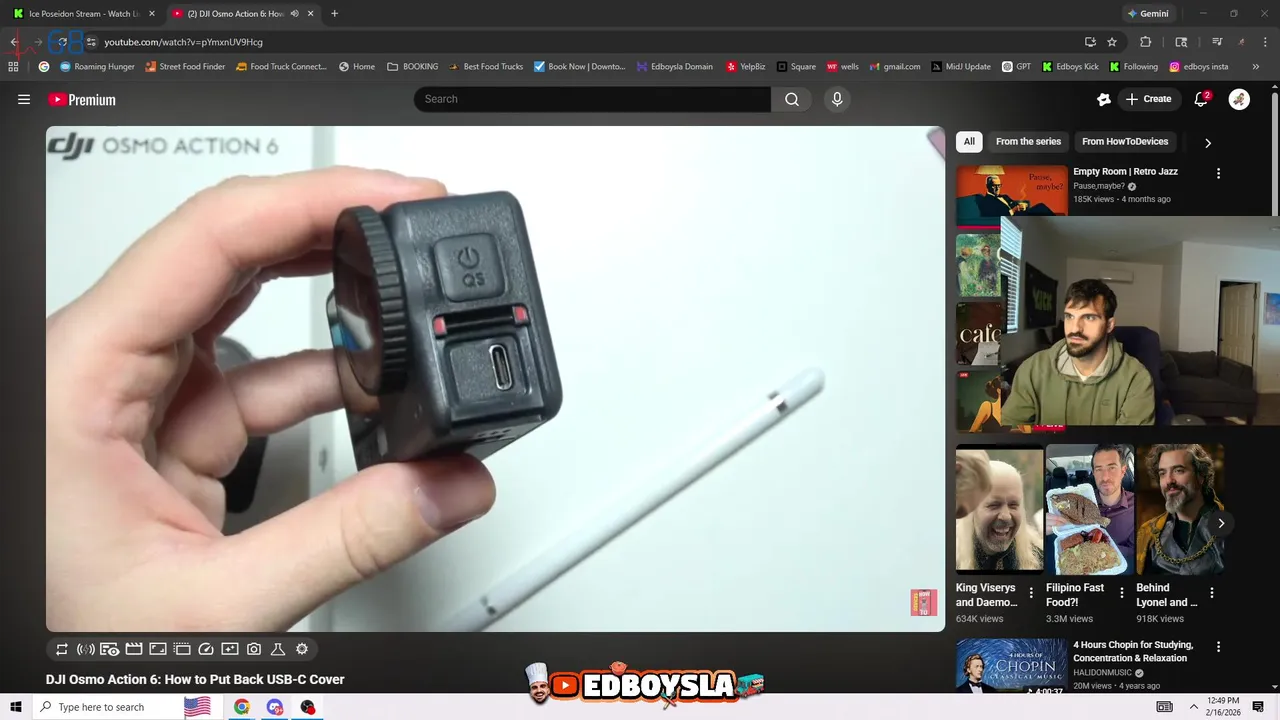
Task: Go to YouTube Premium home logo
Action: pos(82,99)
